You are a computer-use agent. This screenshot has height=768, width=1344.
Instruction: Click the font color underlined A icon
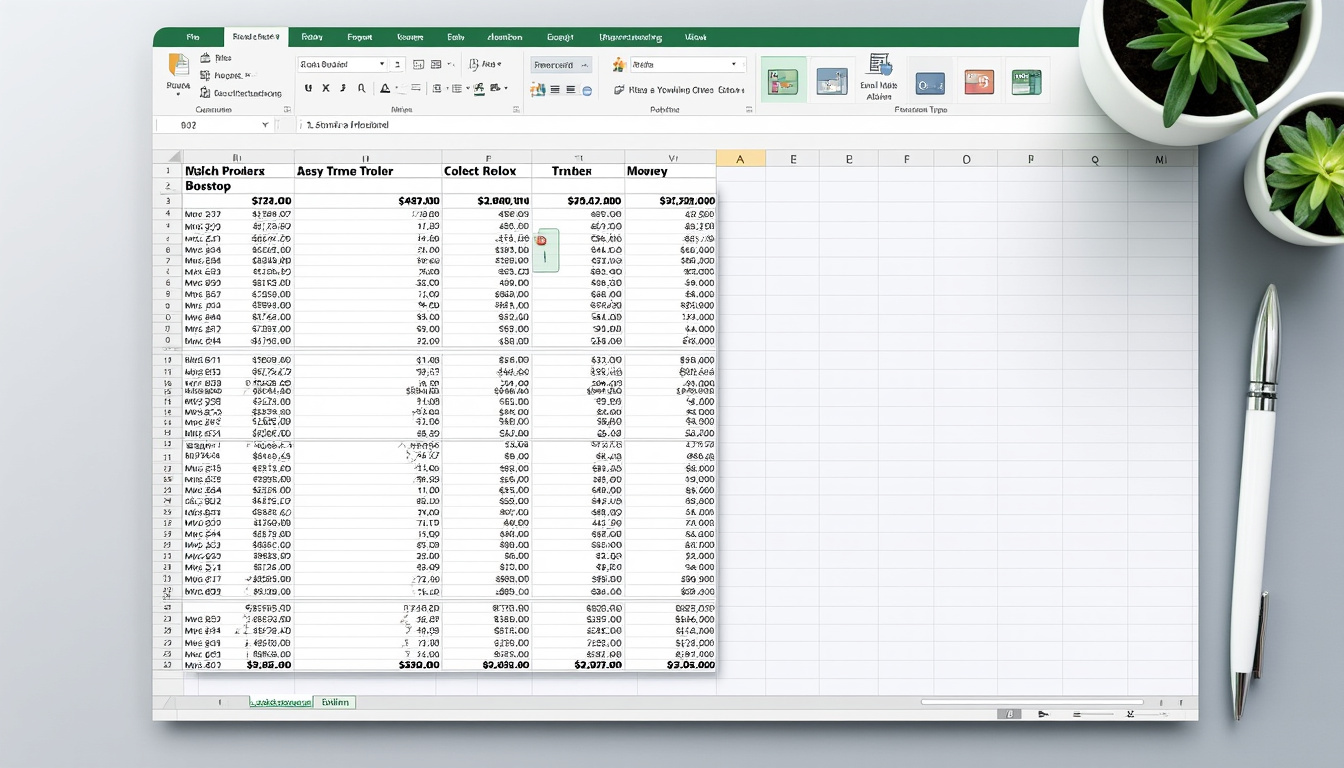click(x=385, y=88)
